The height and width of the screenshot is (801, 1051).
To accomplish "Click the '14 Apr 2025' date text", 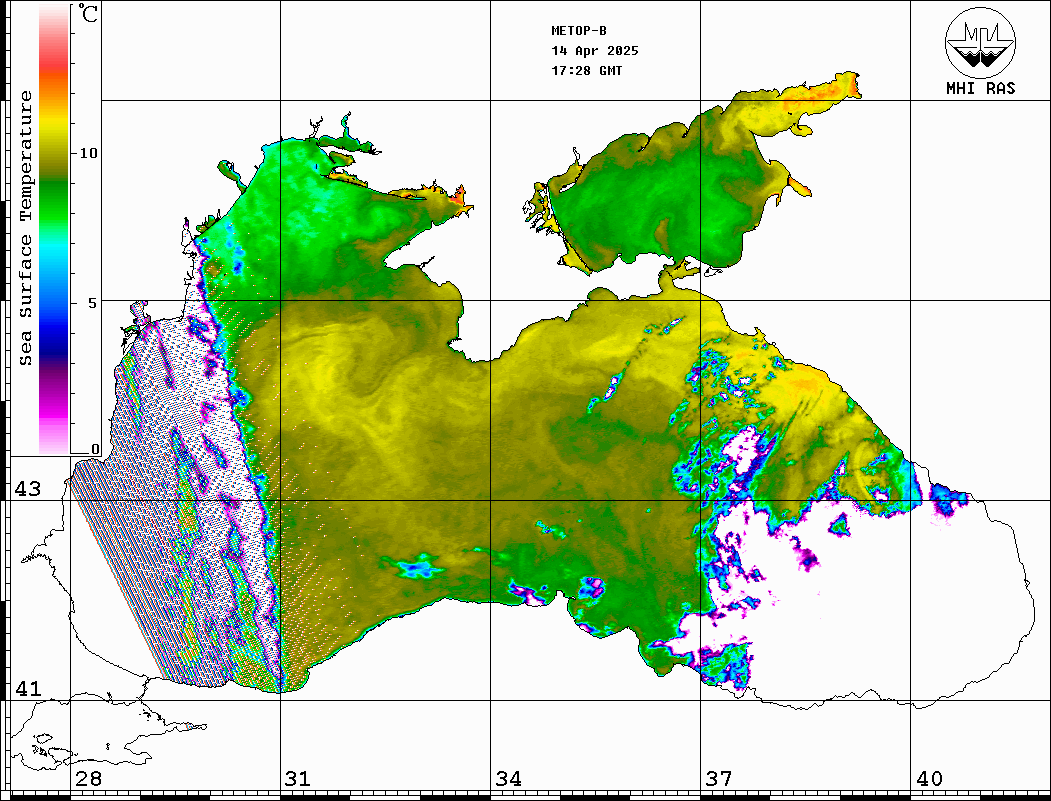I will [595, 51].
